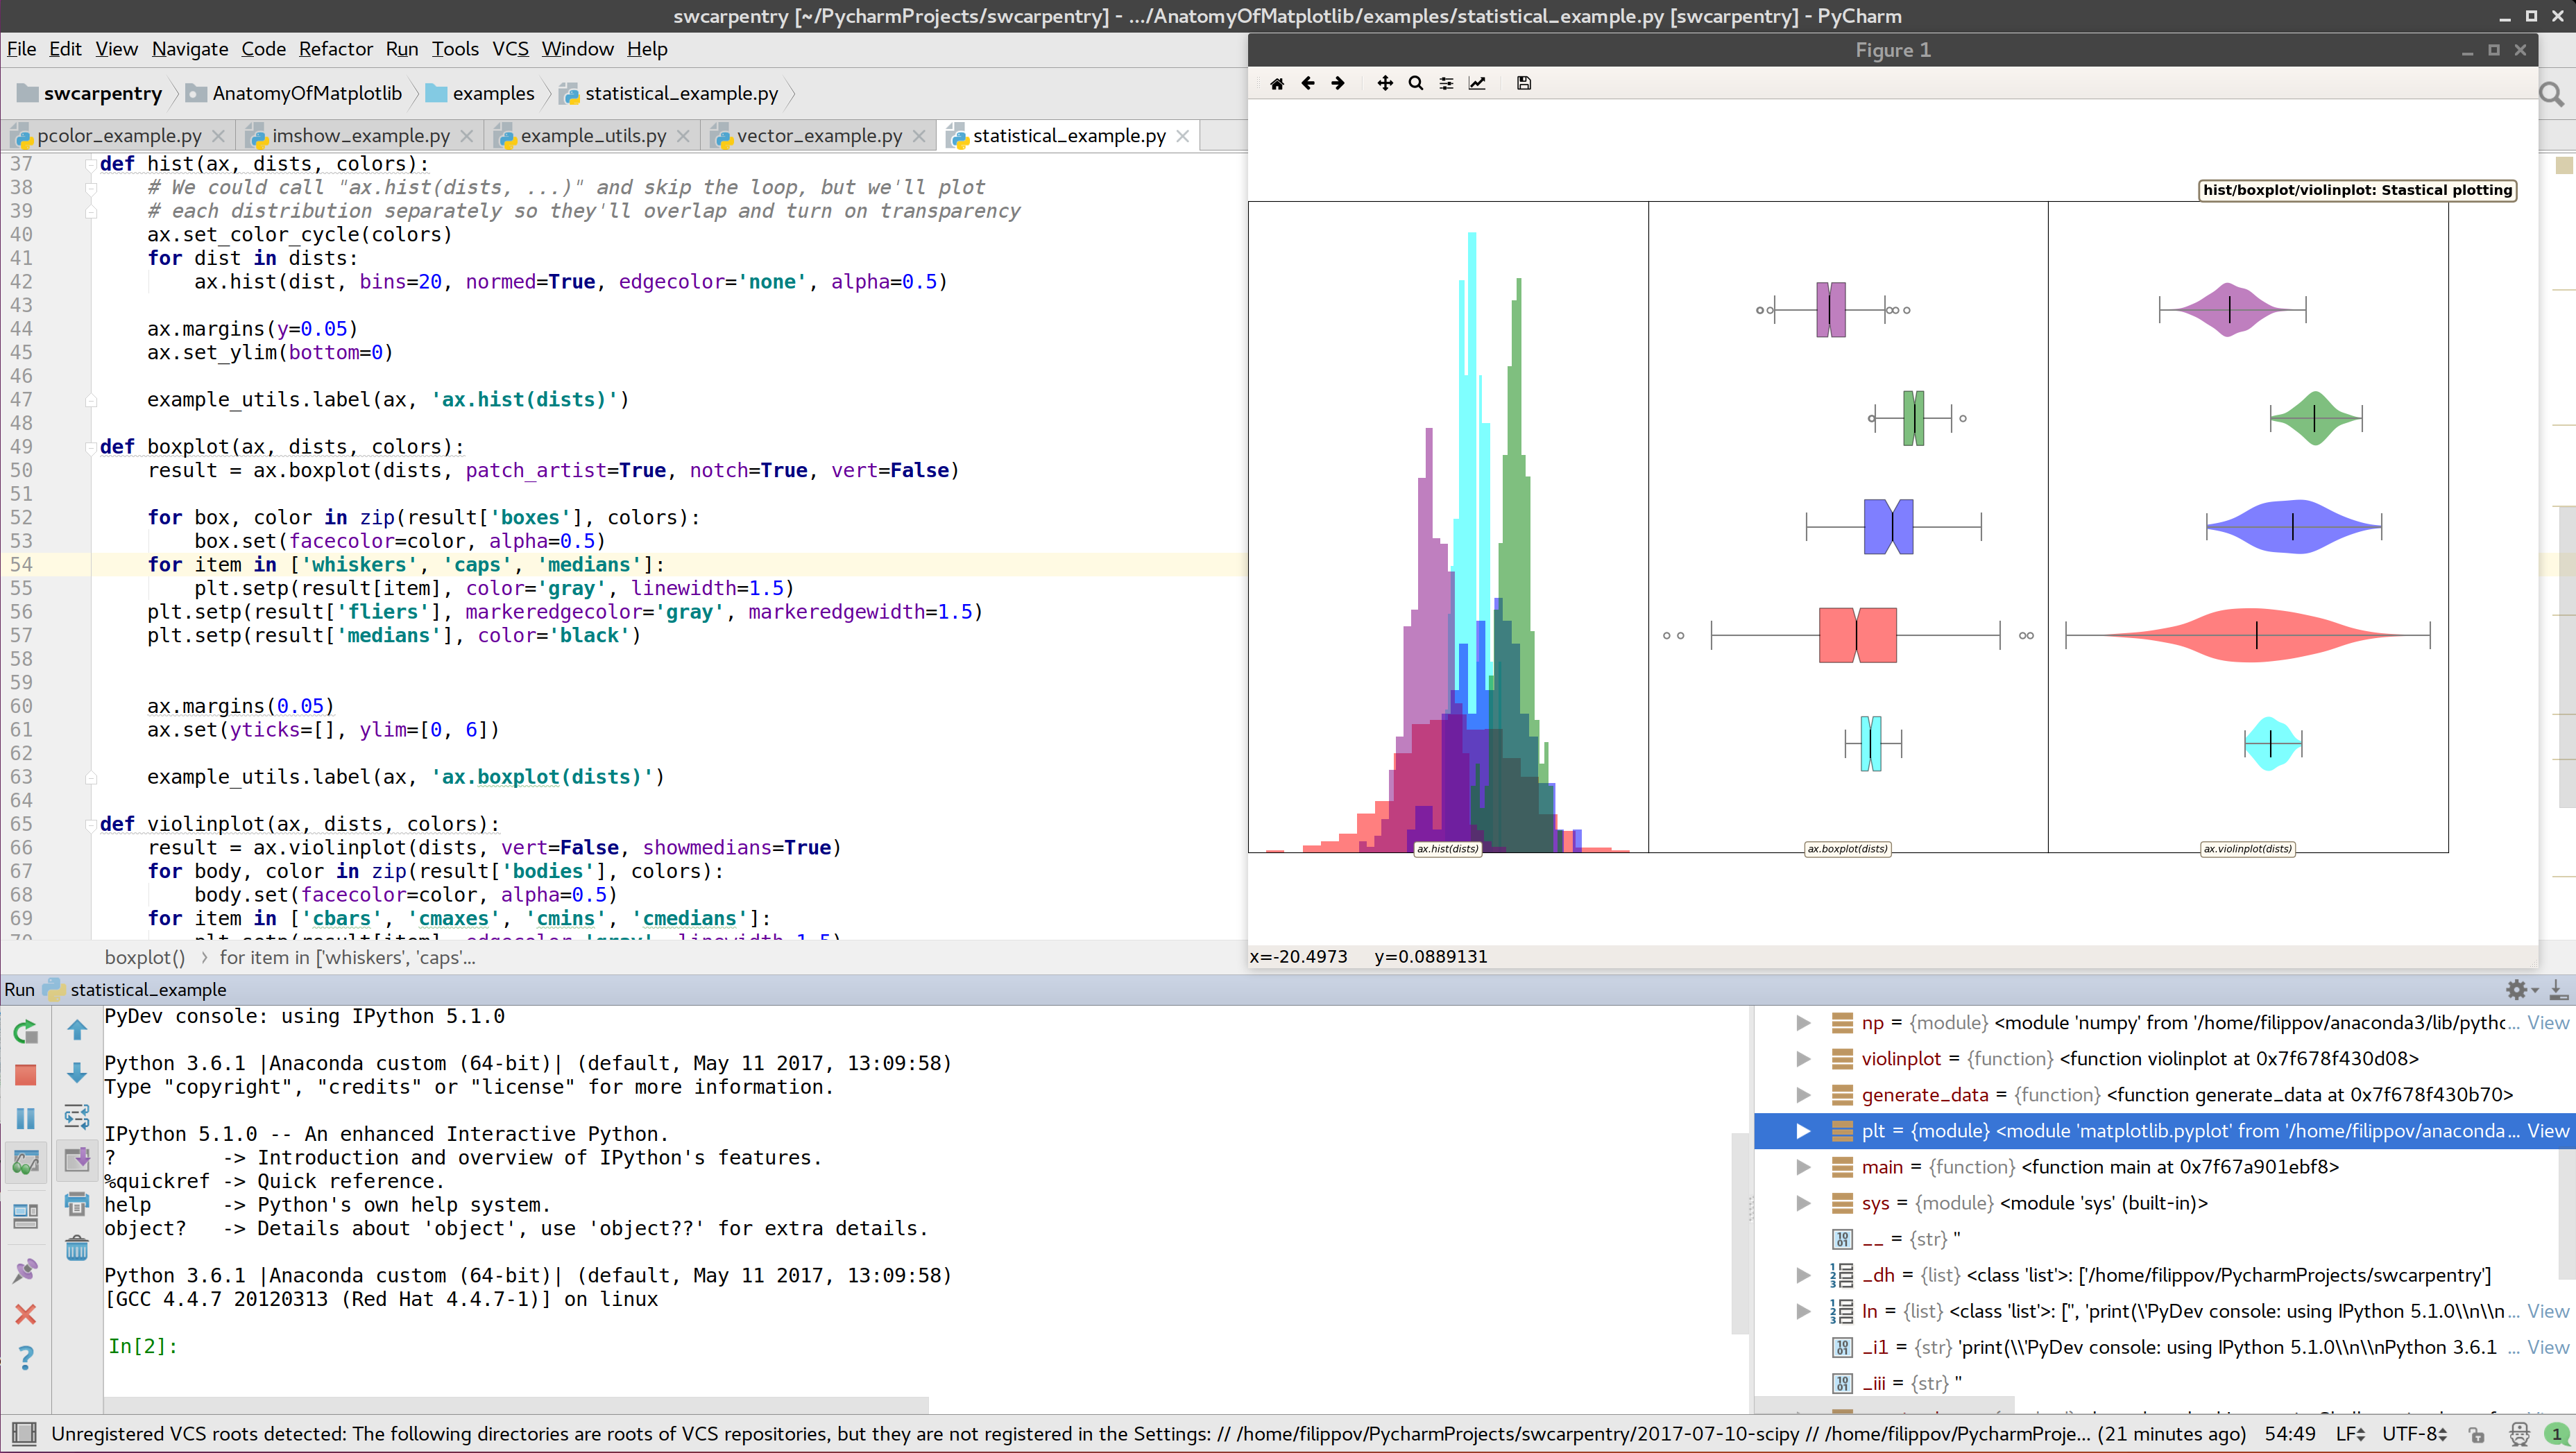The image size is (2576, 1453).
Task: Activate zoom-to-rectangle in the Figure window
Action: 1416,83
